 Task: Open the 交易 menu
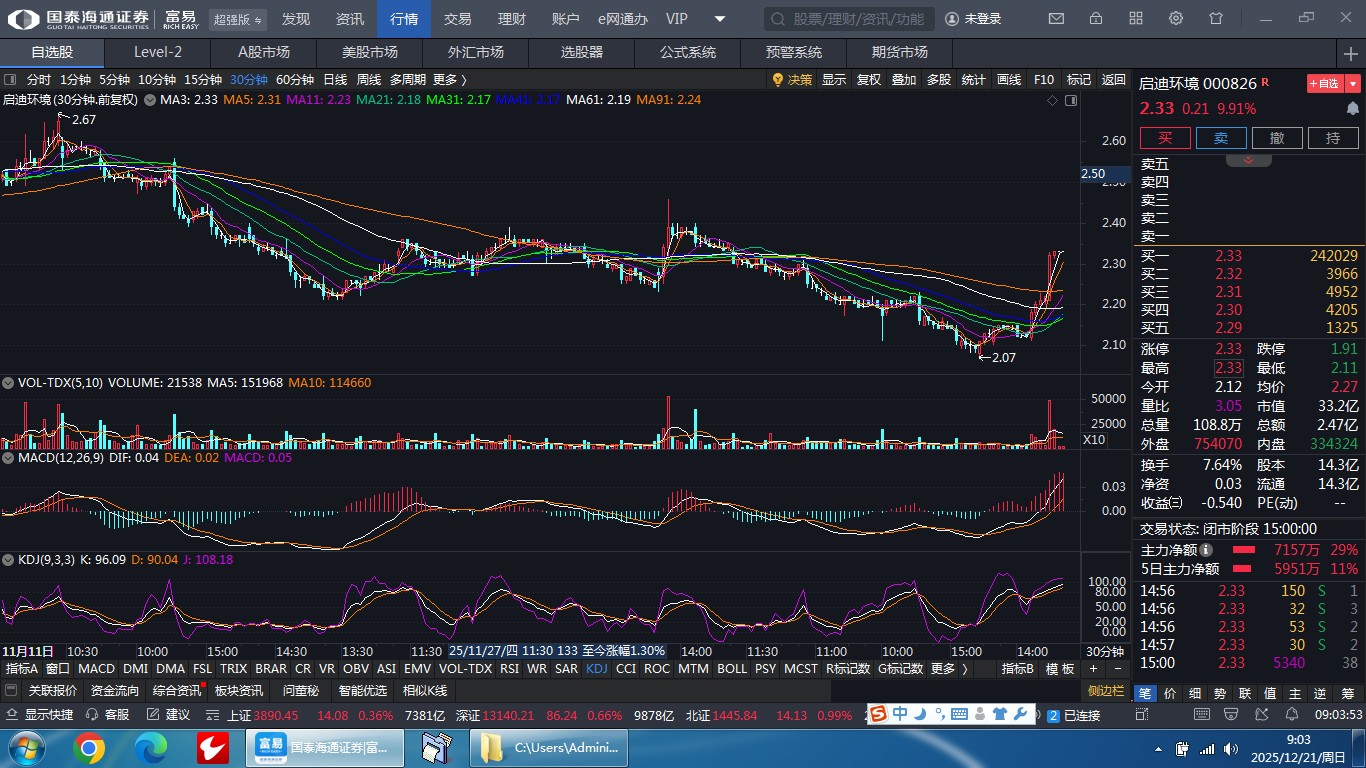click(x=457, y=18)
